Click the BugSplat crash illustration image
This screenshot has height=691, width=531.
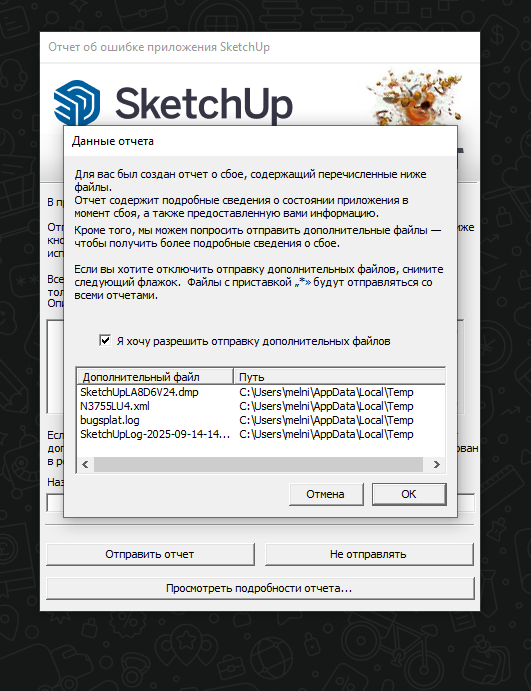click(414, 97)
